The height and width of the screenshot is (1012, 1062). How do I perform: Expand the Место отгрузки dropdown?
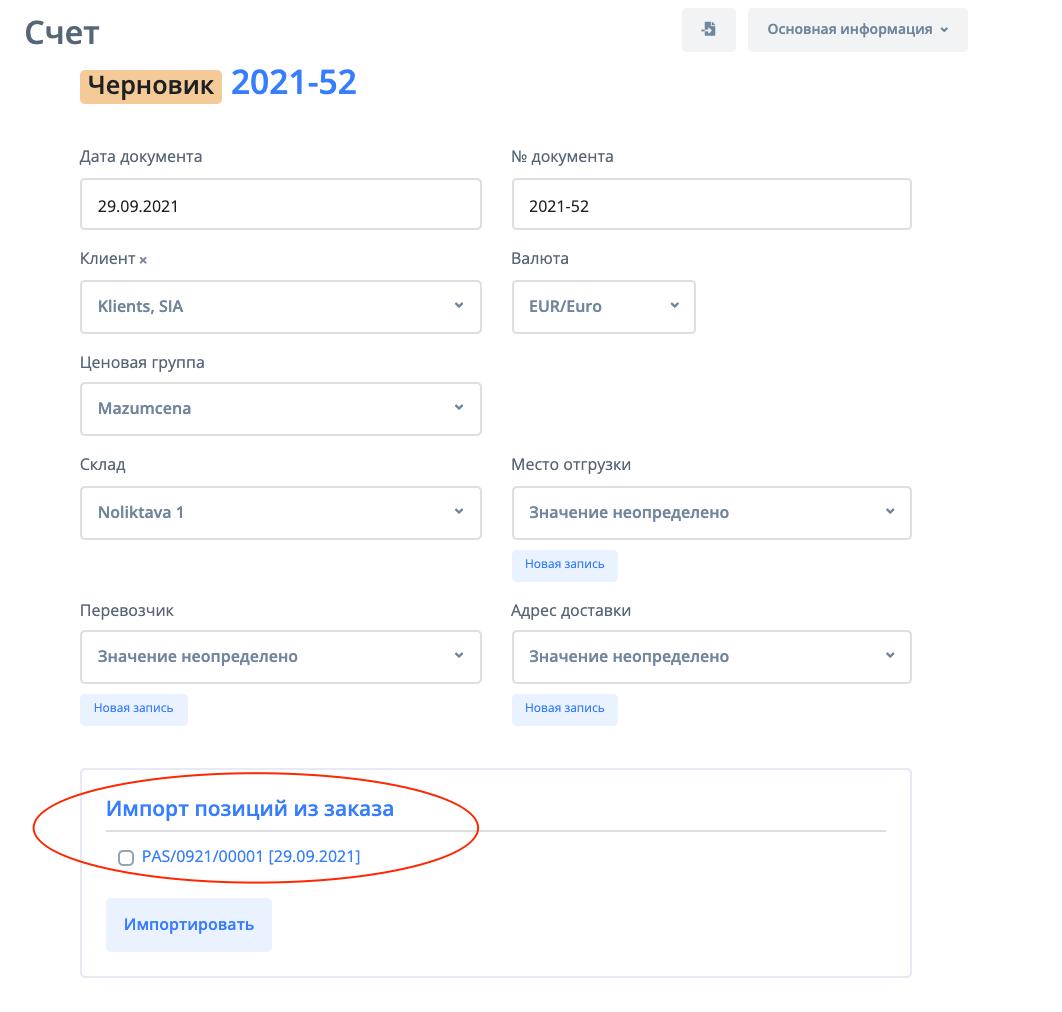click(x=711, y=513)
